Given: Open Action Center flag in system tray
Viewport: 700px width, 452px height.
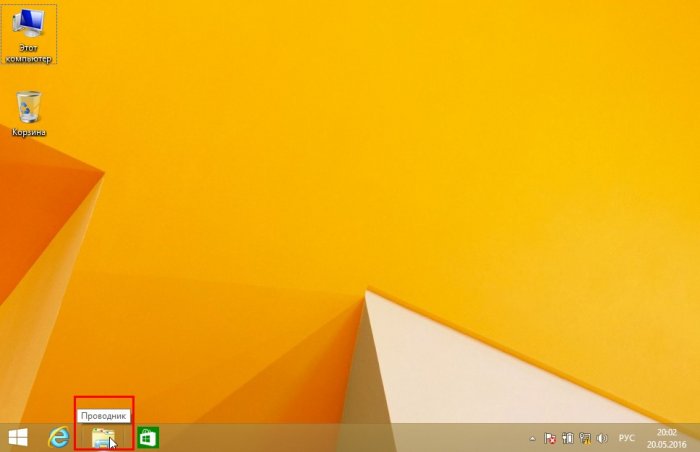Looking at the screenshot, I should tap(549, 438).
